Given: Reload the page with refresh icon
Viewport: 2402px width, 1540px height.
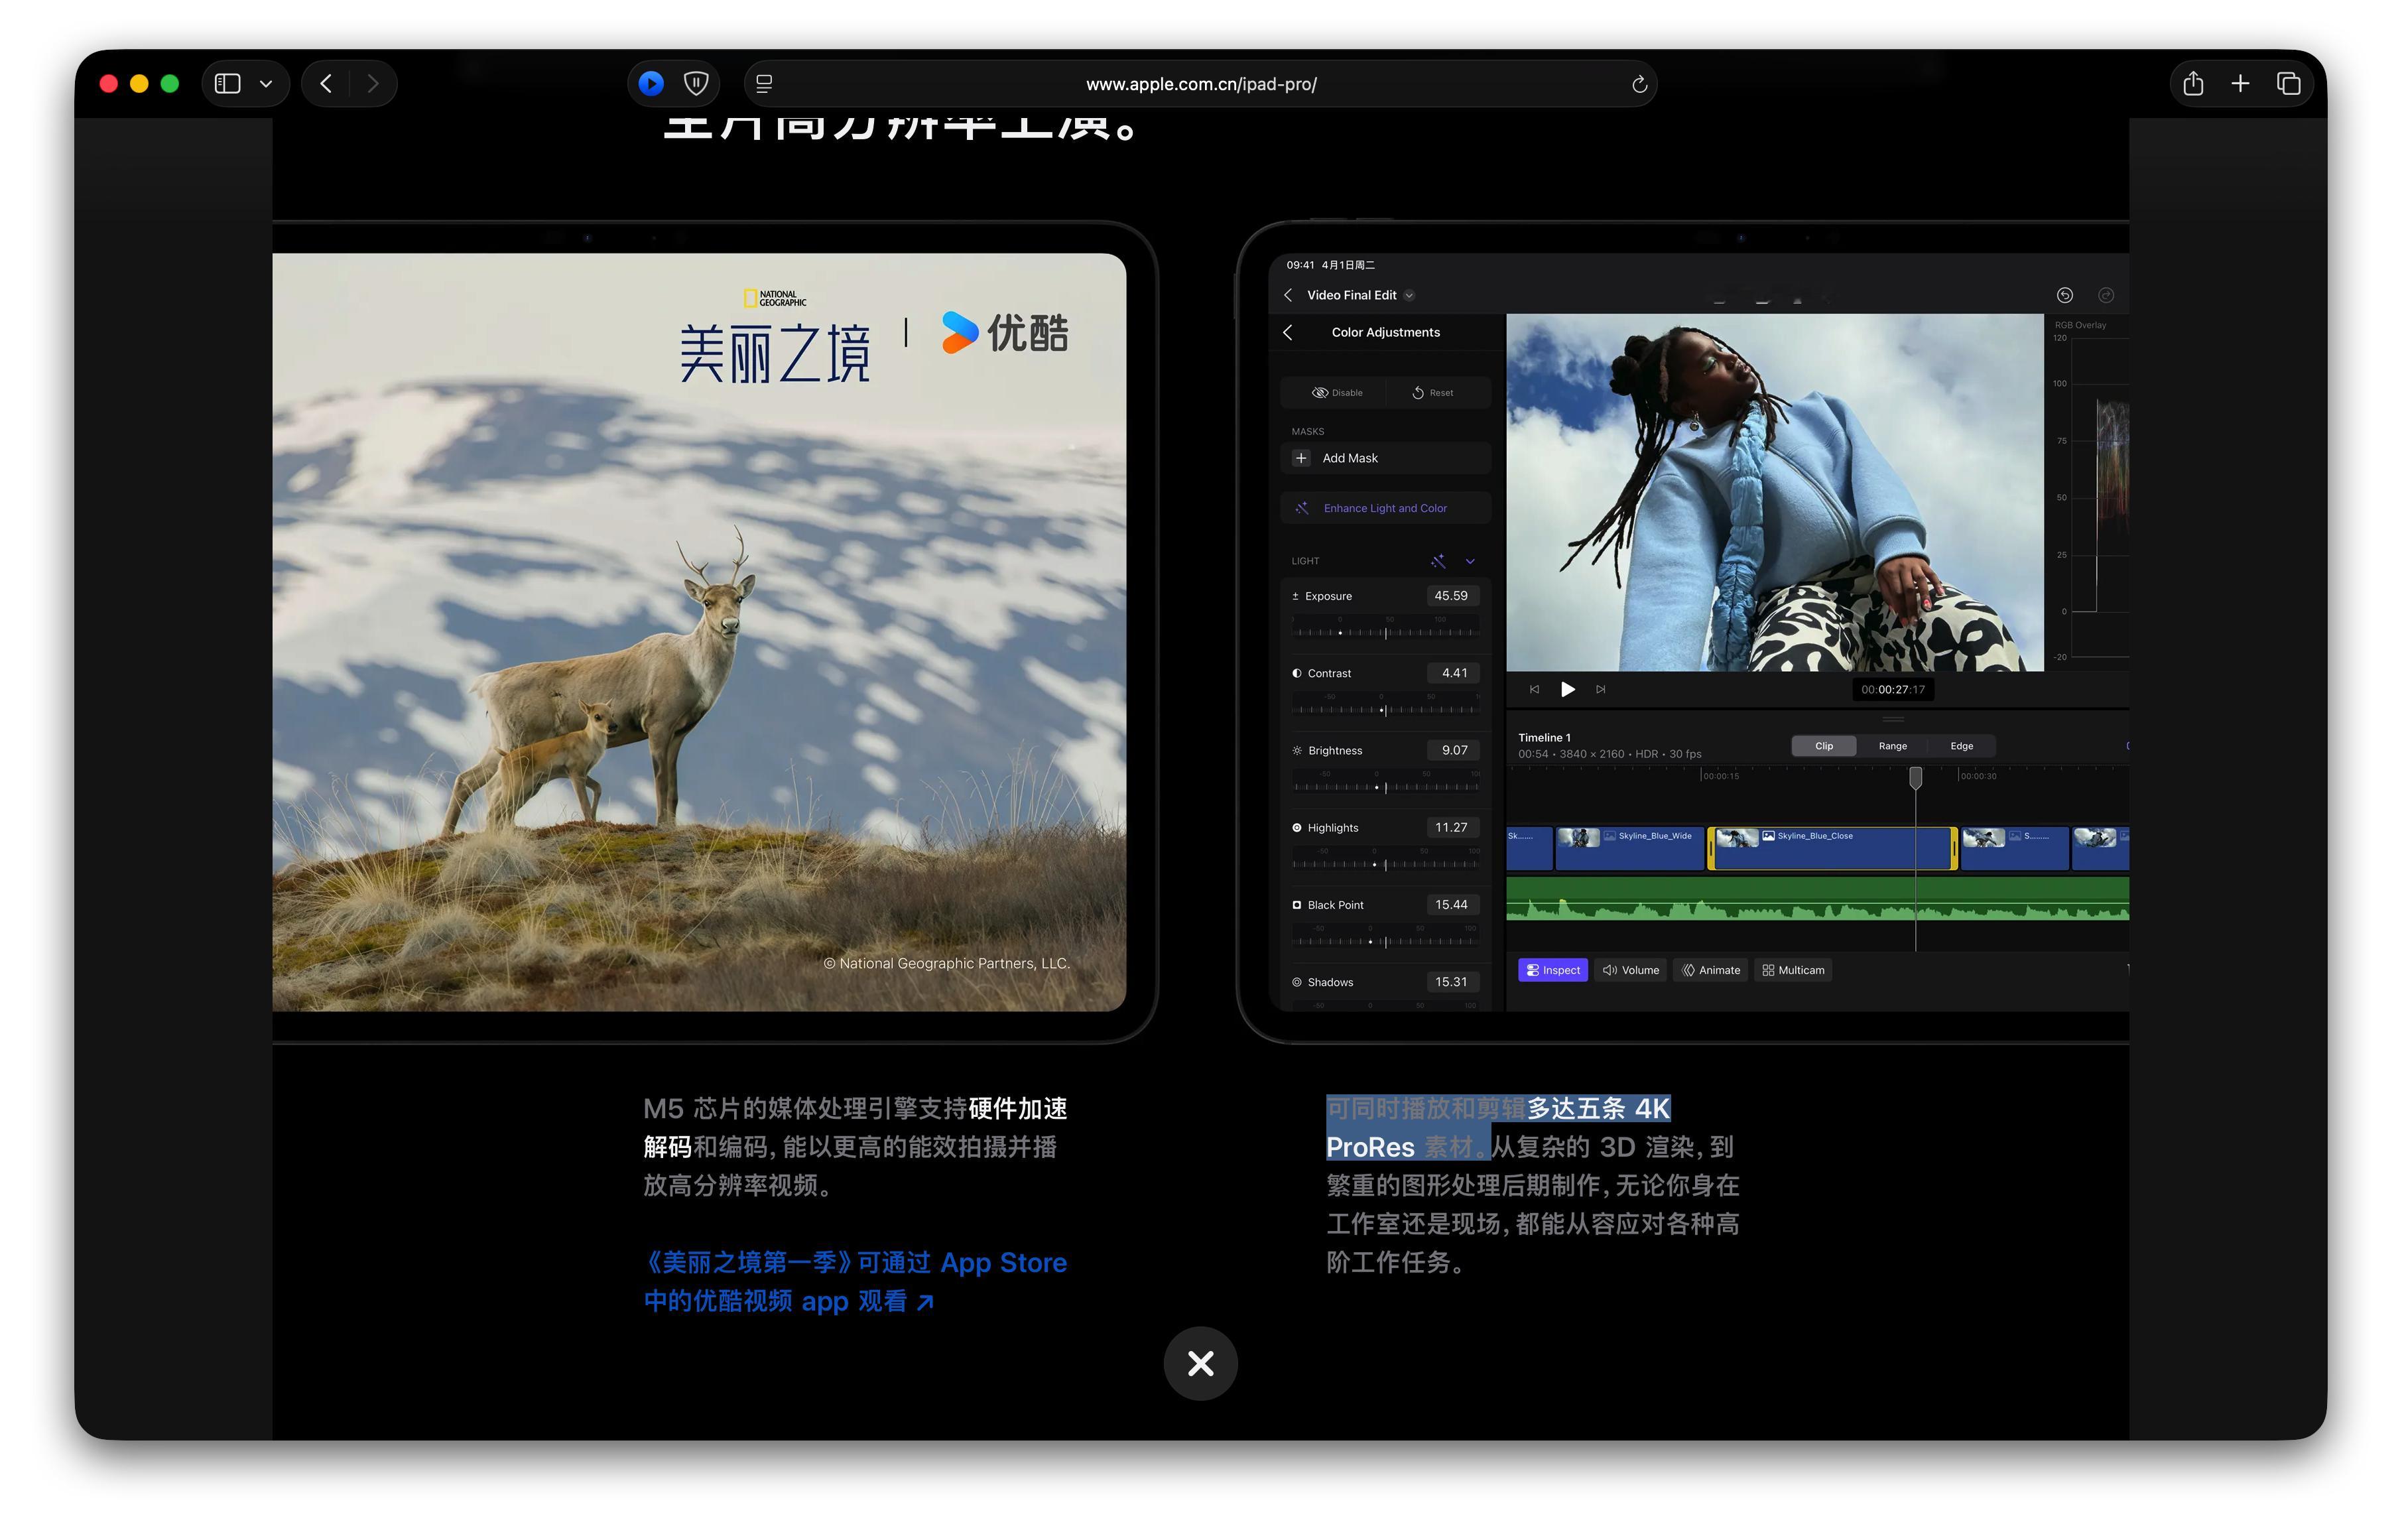Looking at the screenshot, I should (1639, 85).
